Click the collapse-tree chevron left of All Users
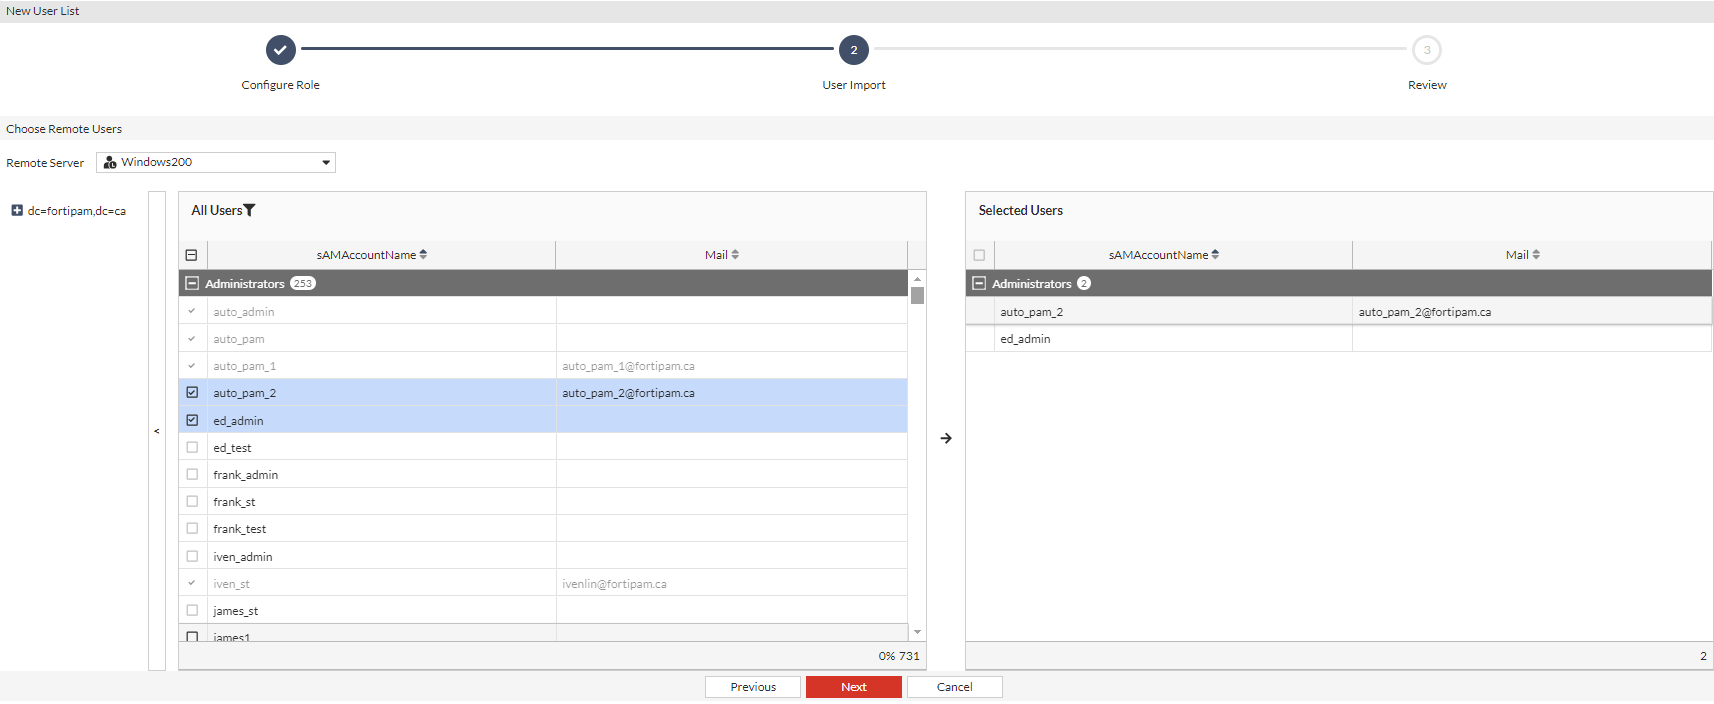Screen dimensions: 1714x704 pyautogui.click(x=157, y=431)
